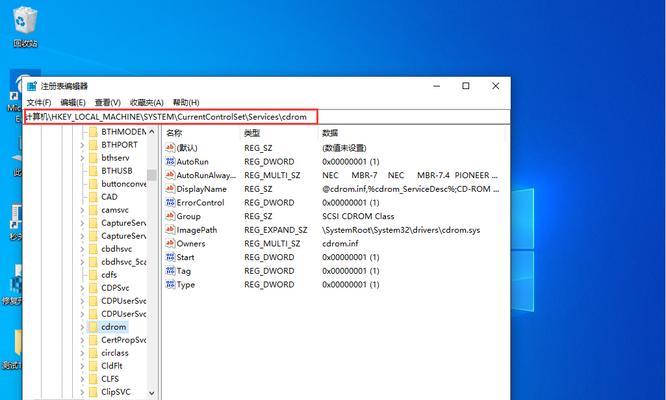This screenshot has width=666, height=400.
Task: Select the cbdhsvc_5ca key in tree
Action: click(124, 262)
